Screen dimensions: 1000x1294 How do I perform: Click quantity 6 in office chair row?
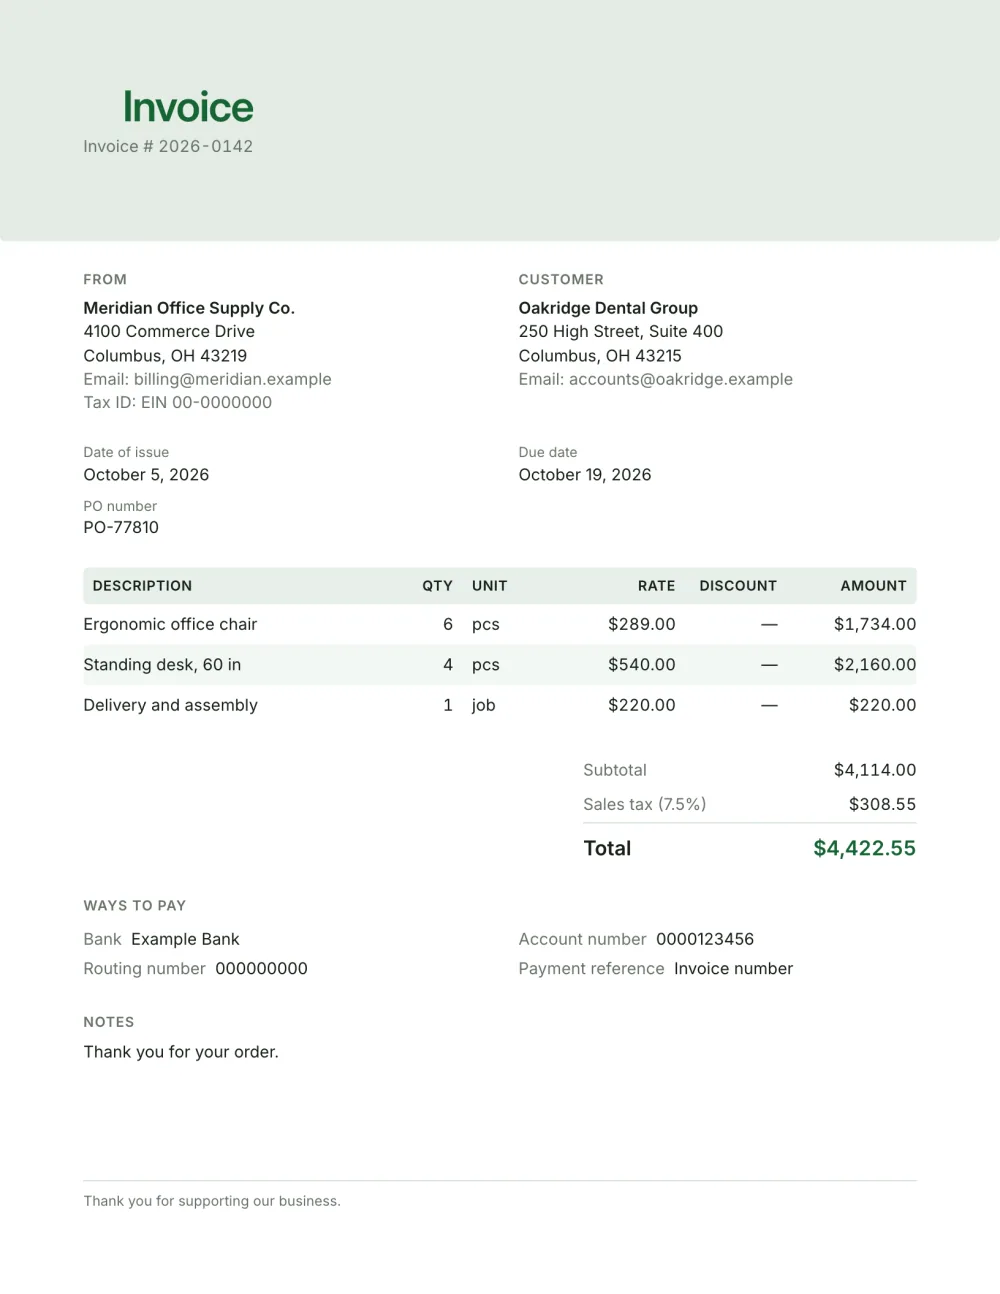[x=448, y=624]
